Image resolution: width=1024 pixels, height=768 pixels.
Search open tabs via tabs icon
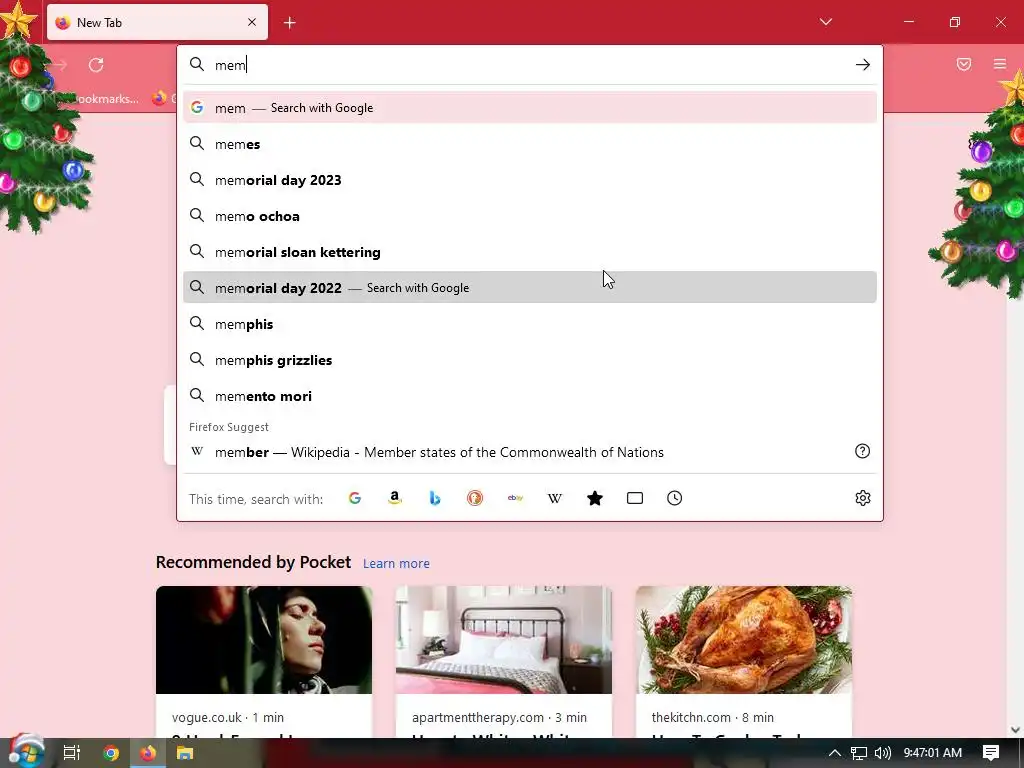coord(635,498)
